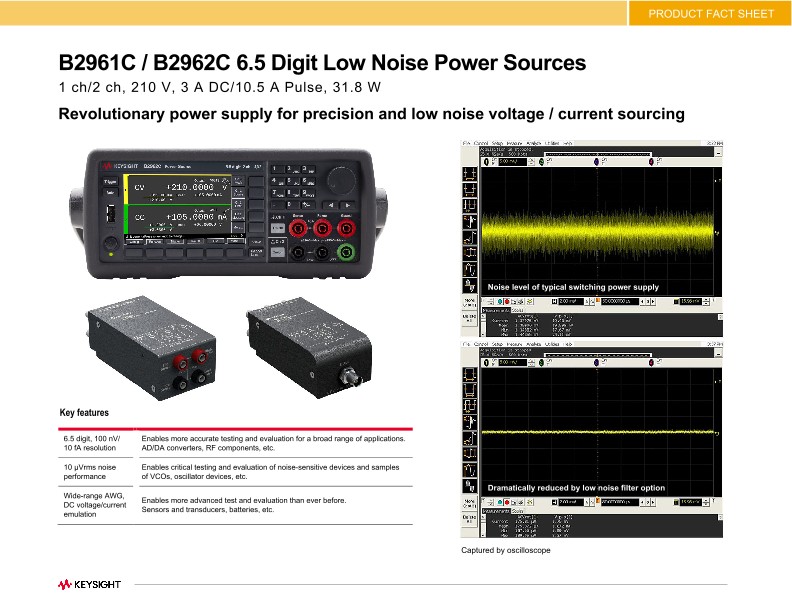Click channel 1 button in switching-supply scope capture
The height and width of the screenshot is (612, 792).
(486, 162)
